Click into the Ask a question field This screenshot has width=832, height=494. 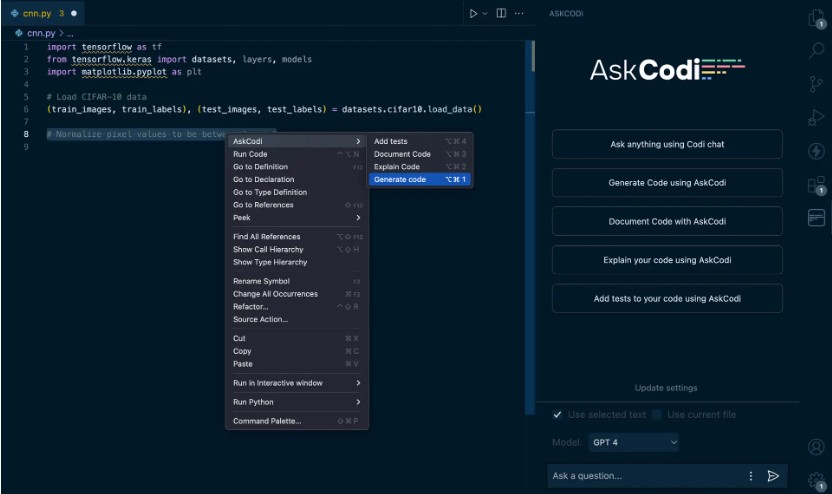pyautogui.click(x=645, y=476)
